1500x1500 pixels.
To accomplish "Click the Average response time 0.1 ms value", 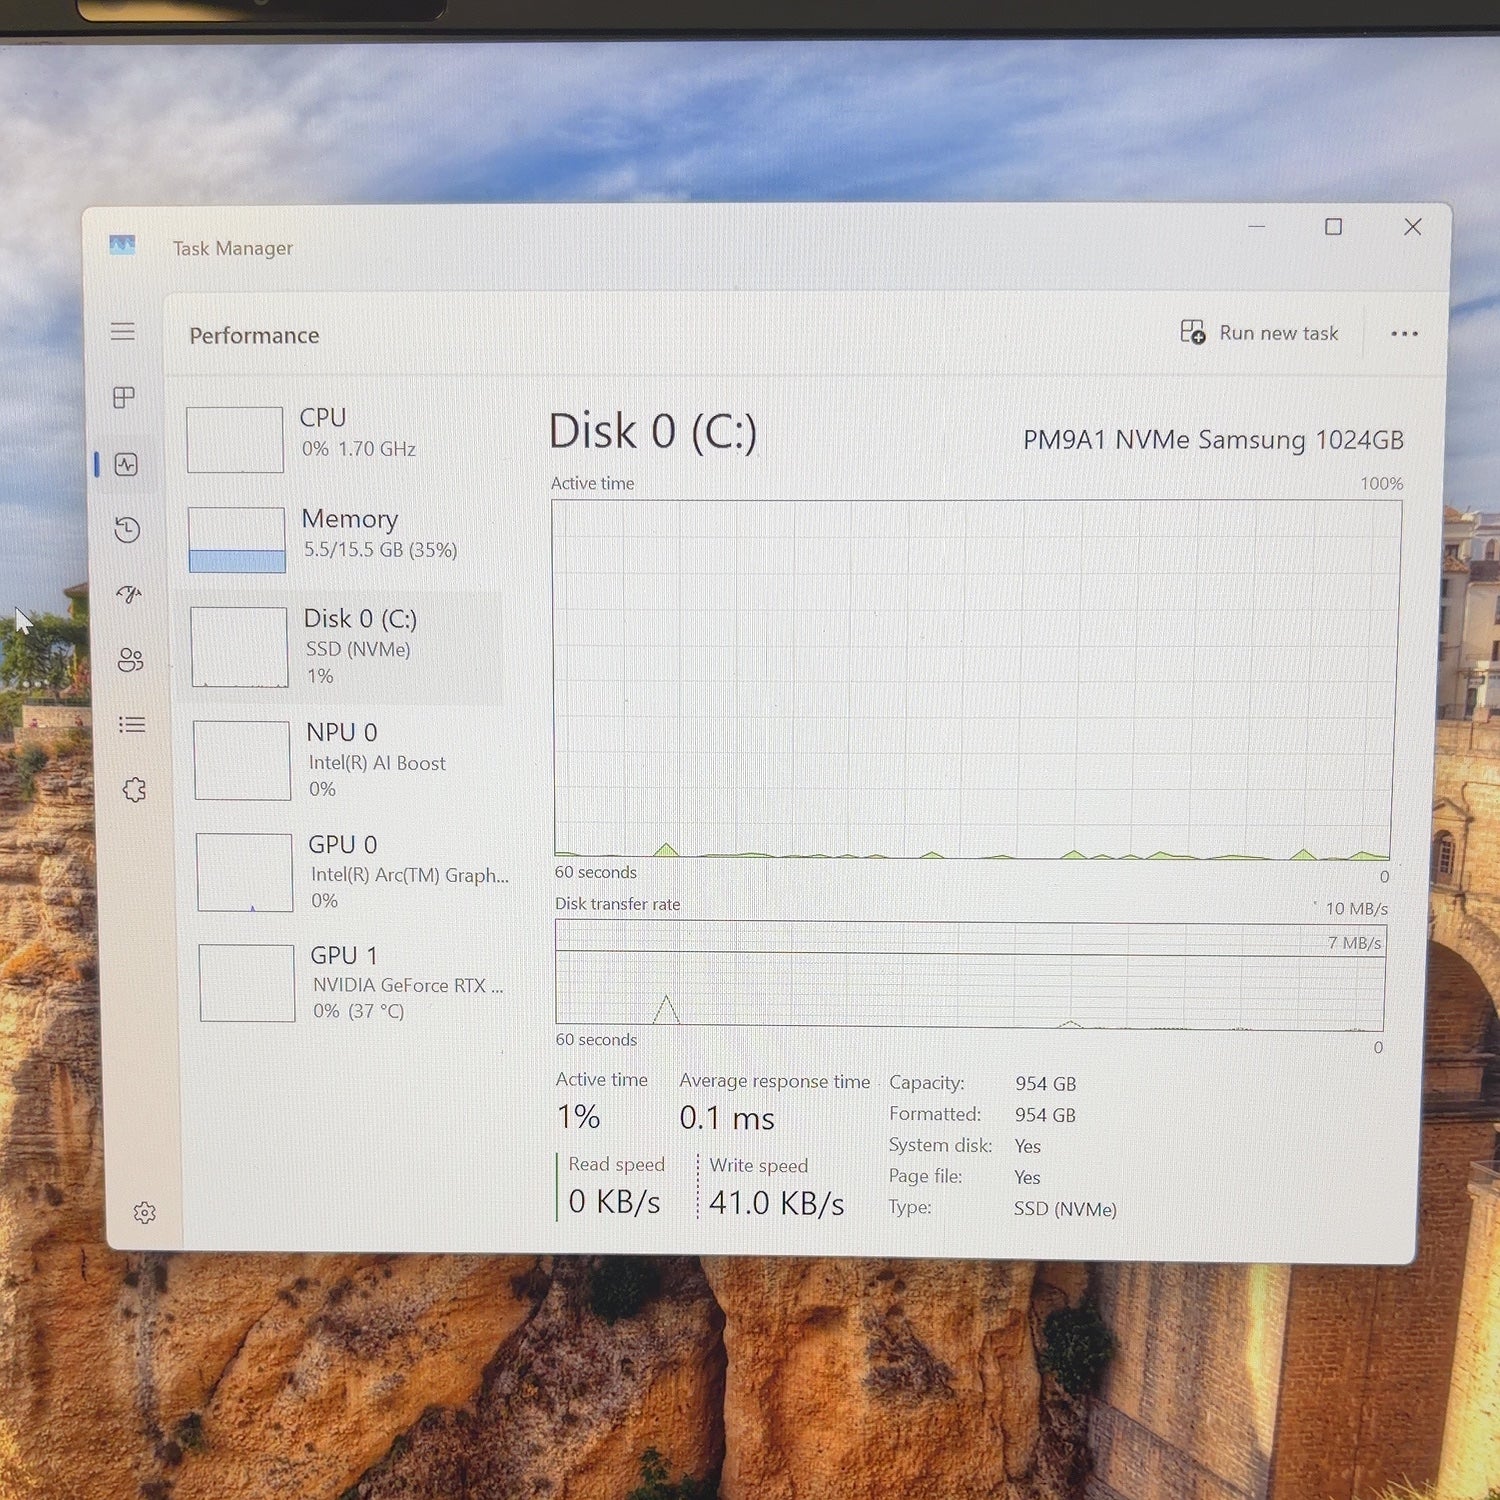I will pyautogui.click(x=727, y=1118).
